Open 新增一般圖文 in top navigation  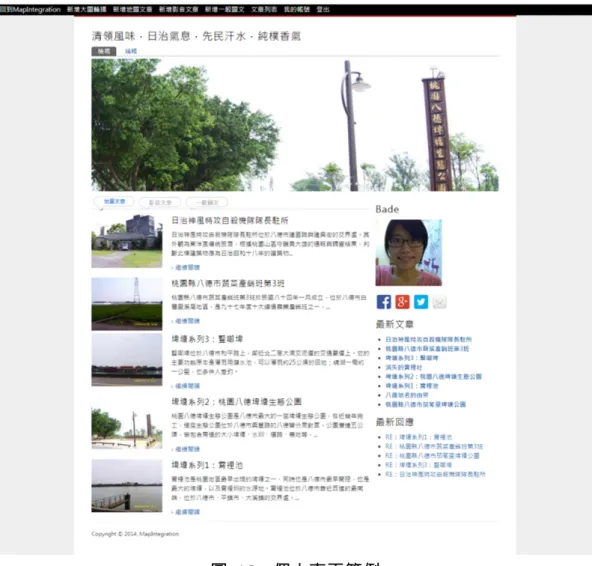pyautogui.click(x=225, y=9)
